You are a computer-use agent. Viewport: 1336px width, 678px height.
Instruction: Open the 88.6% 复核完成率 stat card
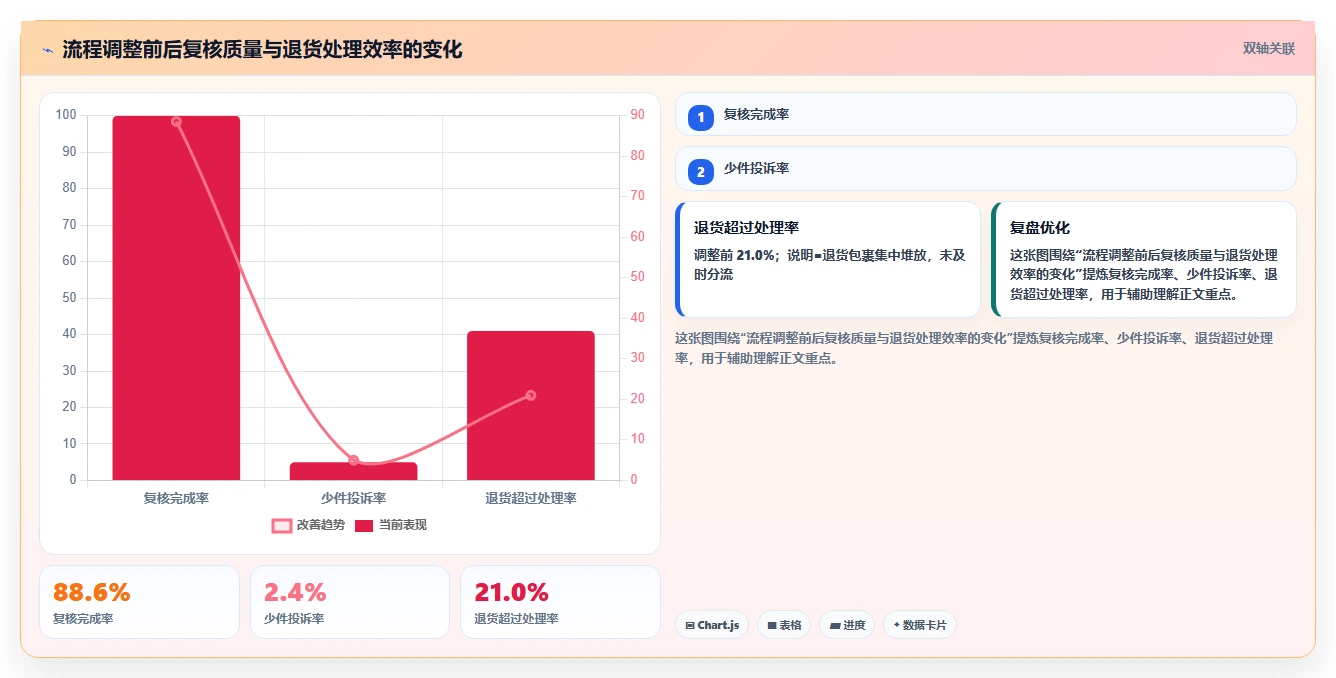(x=139, y=602)
